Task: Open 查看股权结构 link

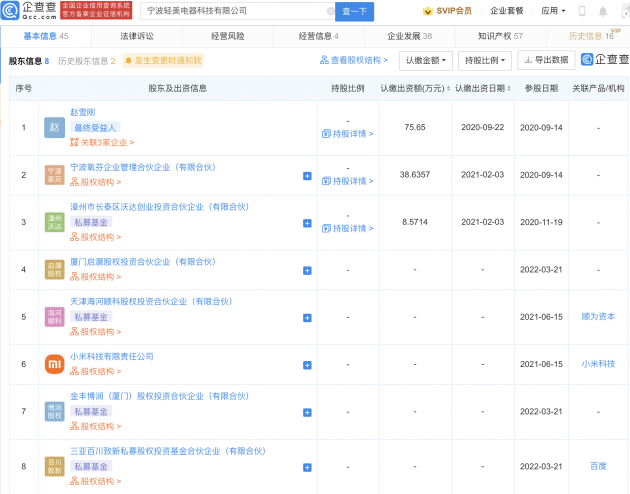Action: (354, 60)
